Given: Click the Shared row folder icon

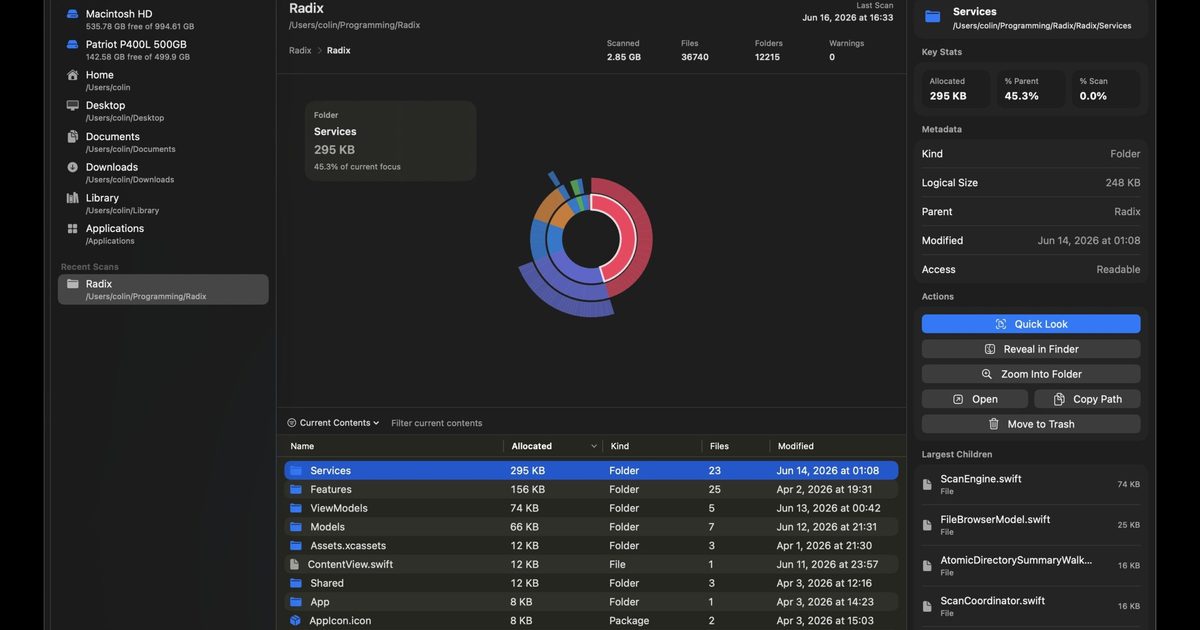Looking at the screenshot, I should (296, 583).
